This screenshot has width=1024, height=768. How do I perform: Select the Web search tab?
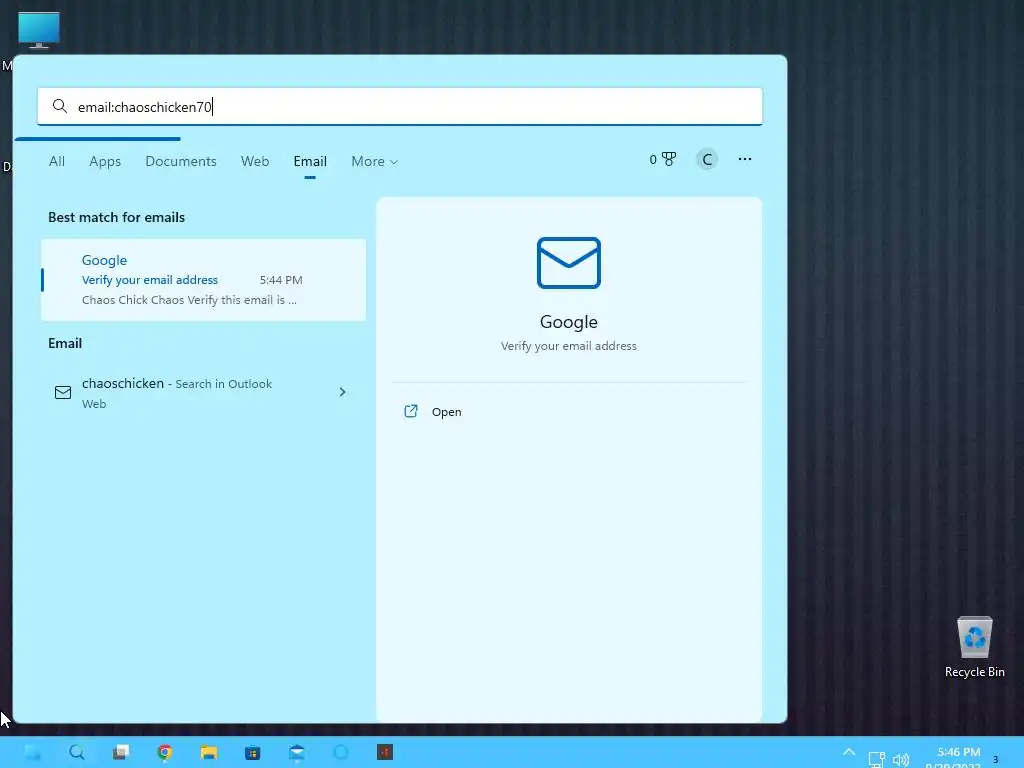pos(255,161)
